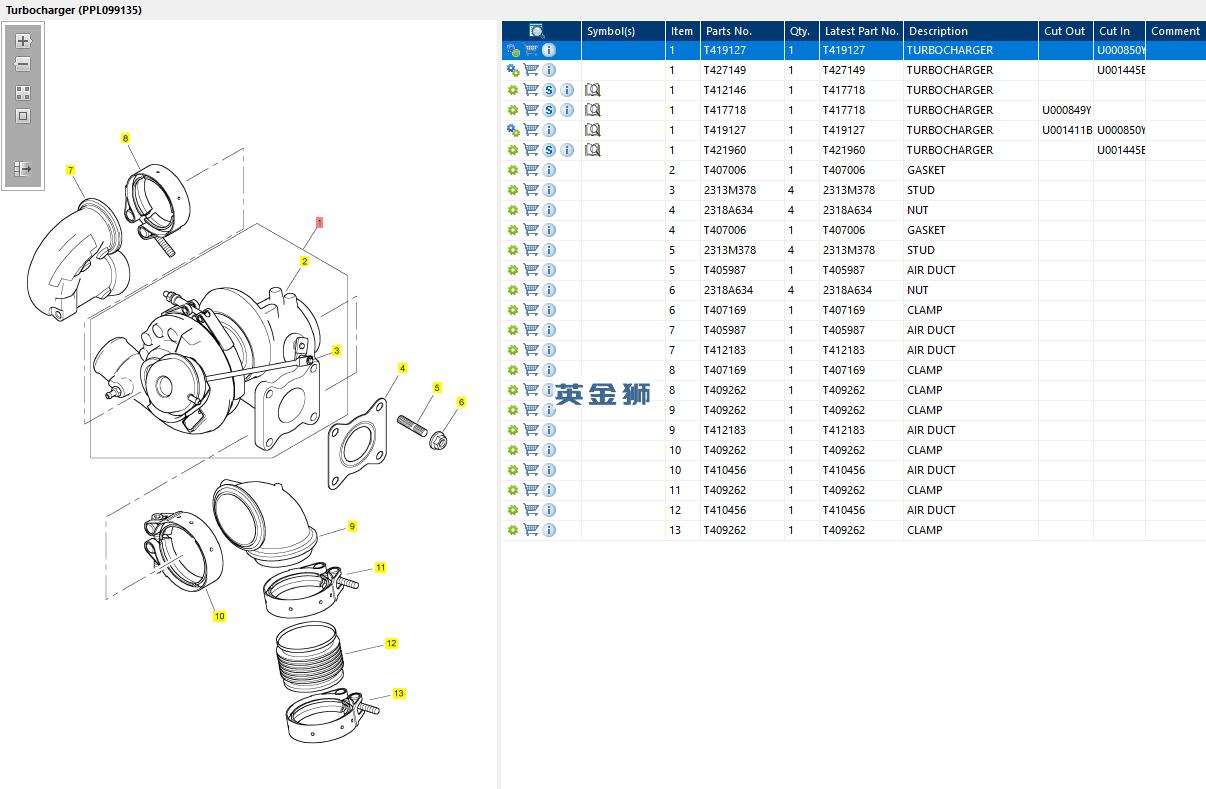Select callout 12 in the diagram
The width and height of the screenshot is (1206, 789).
pos(391,644)
